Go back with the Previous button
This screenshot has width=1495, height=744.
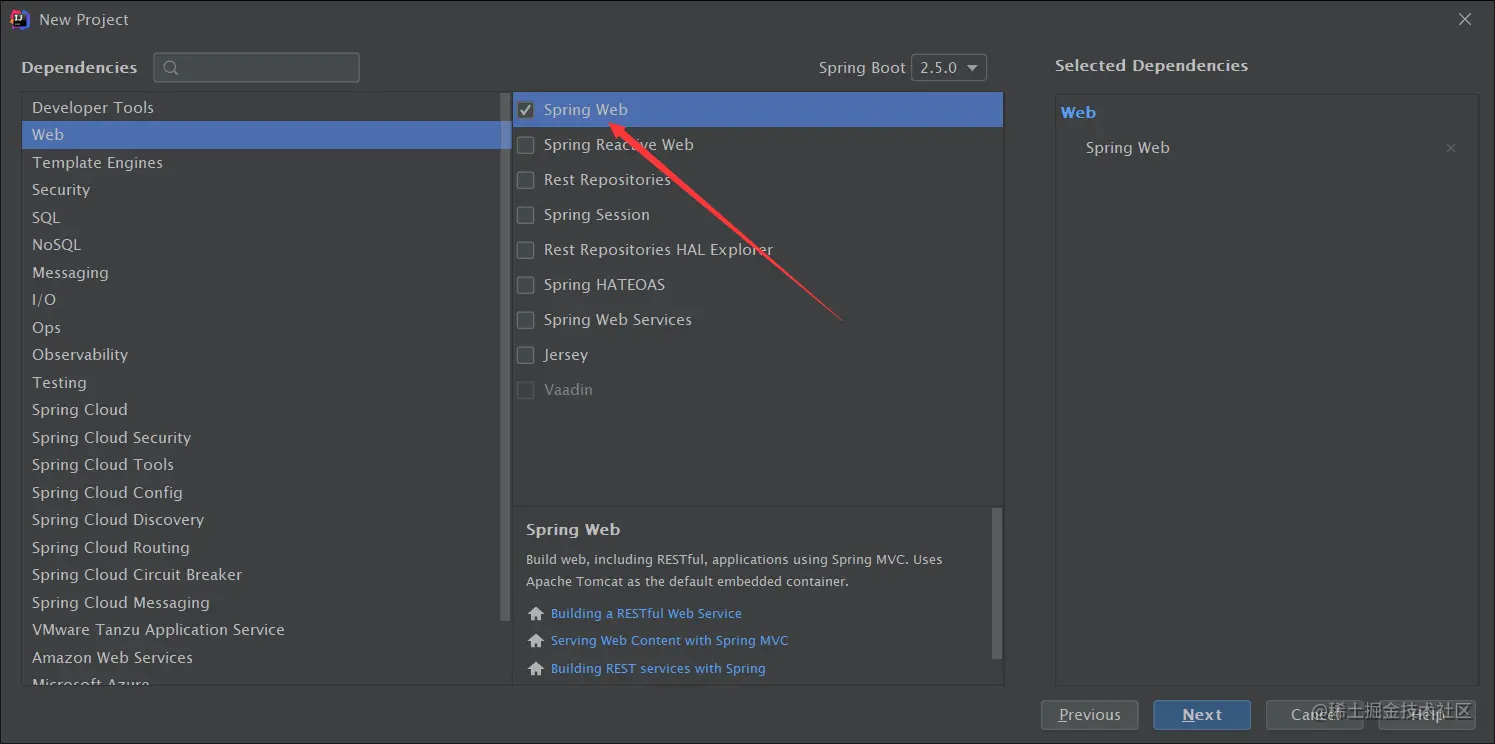1089,715
